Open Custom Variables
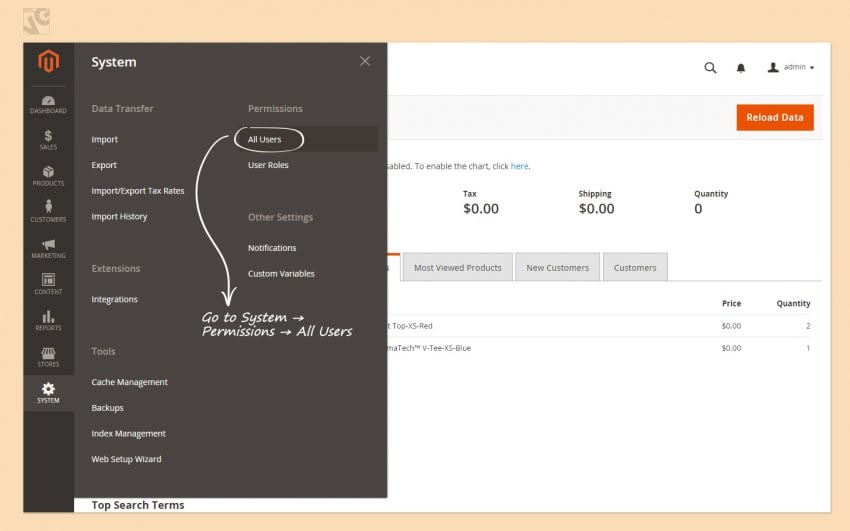 (281, 274)
